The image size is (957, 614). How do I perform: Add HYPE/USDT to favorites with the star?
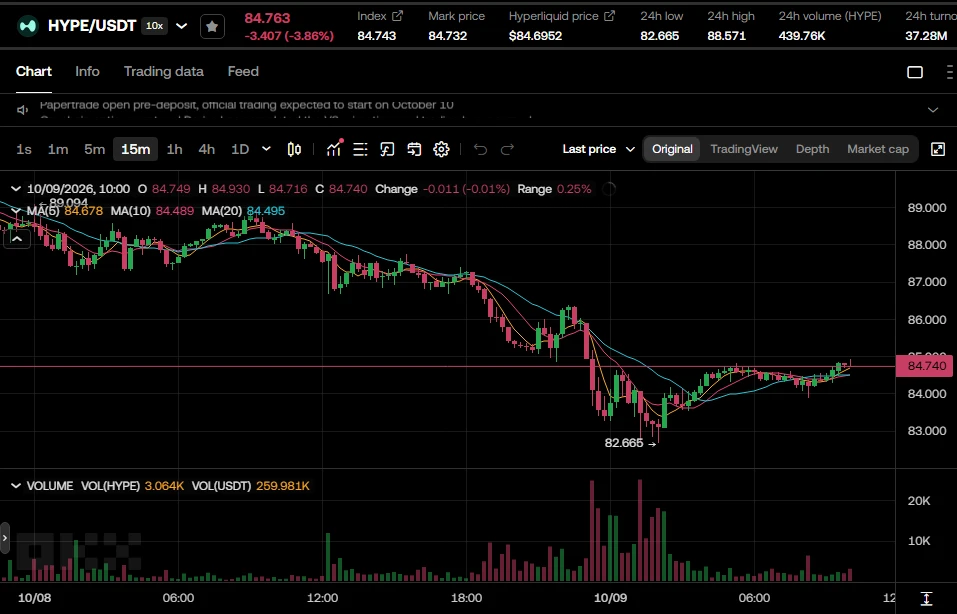point(212,26)
